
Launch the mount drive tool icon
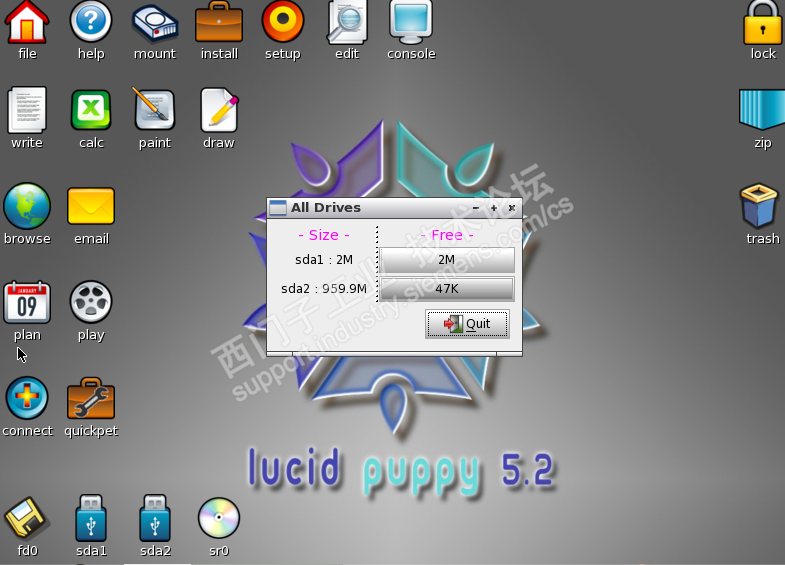tap(155, 24)
